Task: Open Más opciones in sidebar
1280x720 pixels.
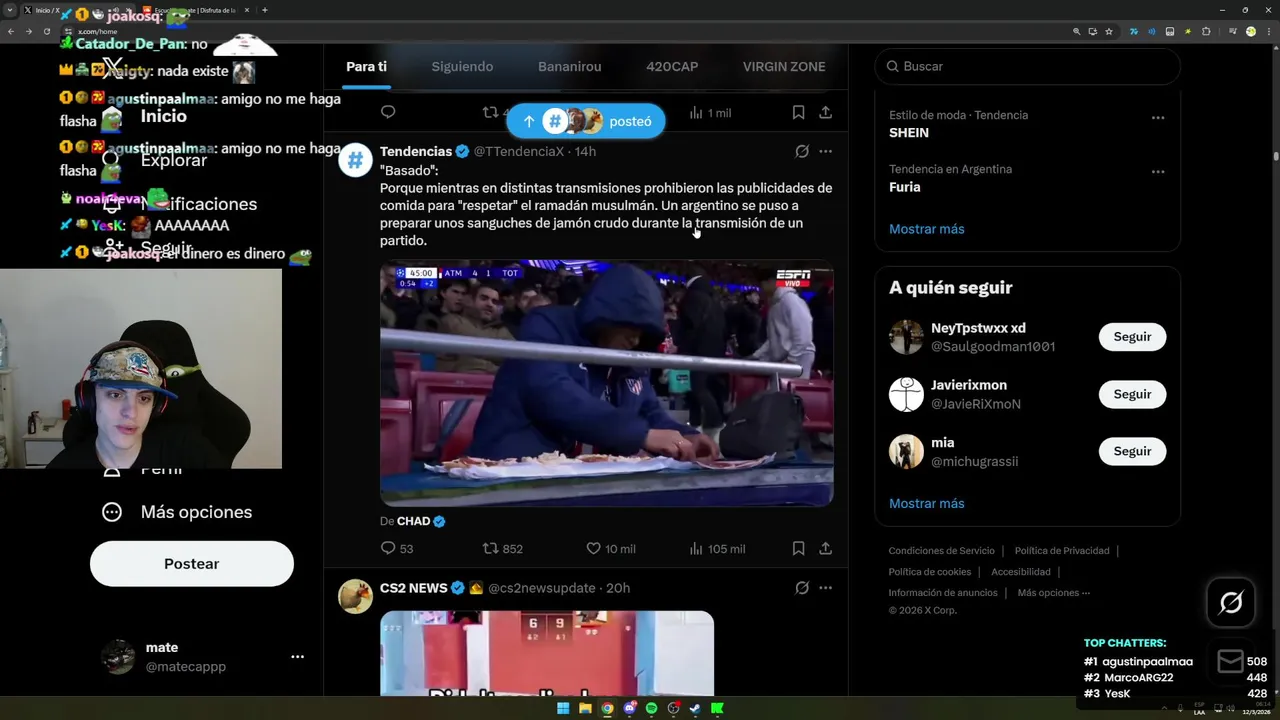Action: (177, 512)
